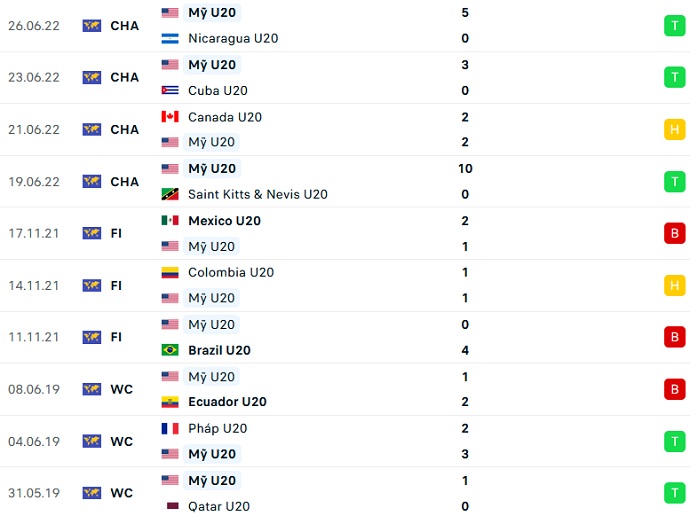The height and width of the screenshot is (516, 690).
Task: Open the Brazil U20 team link
Action: pos(219,350)
